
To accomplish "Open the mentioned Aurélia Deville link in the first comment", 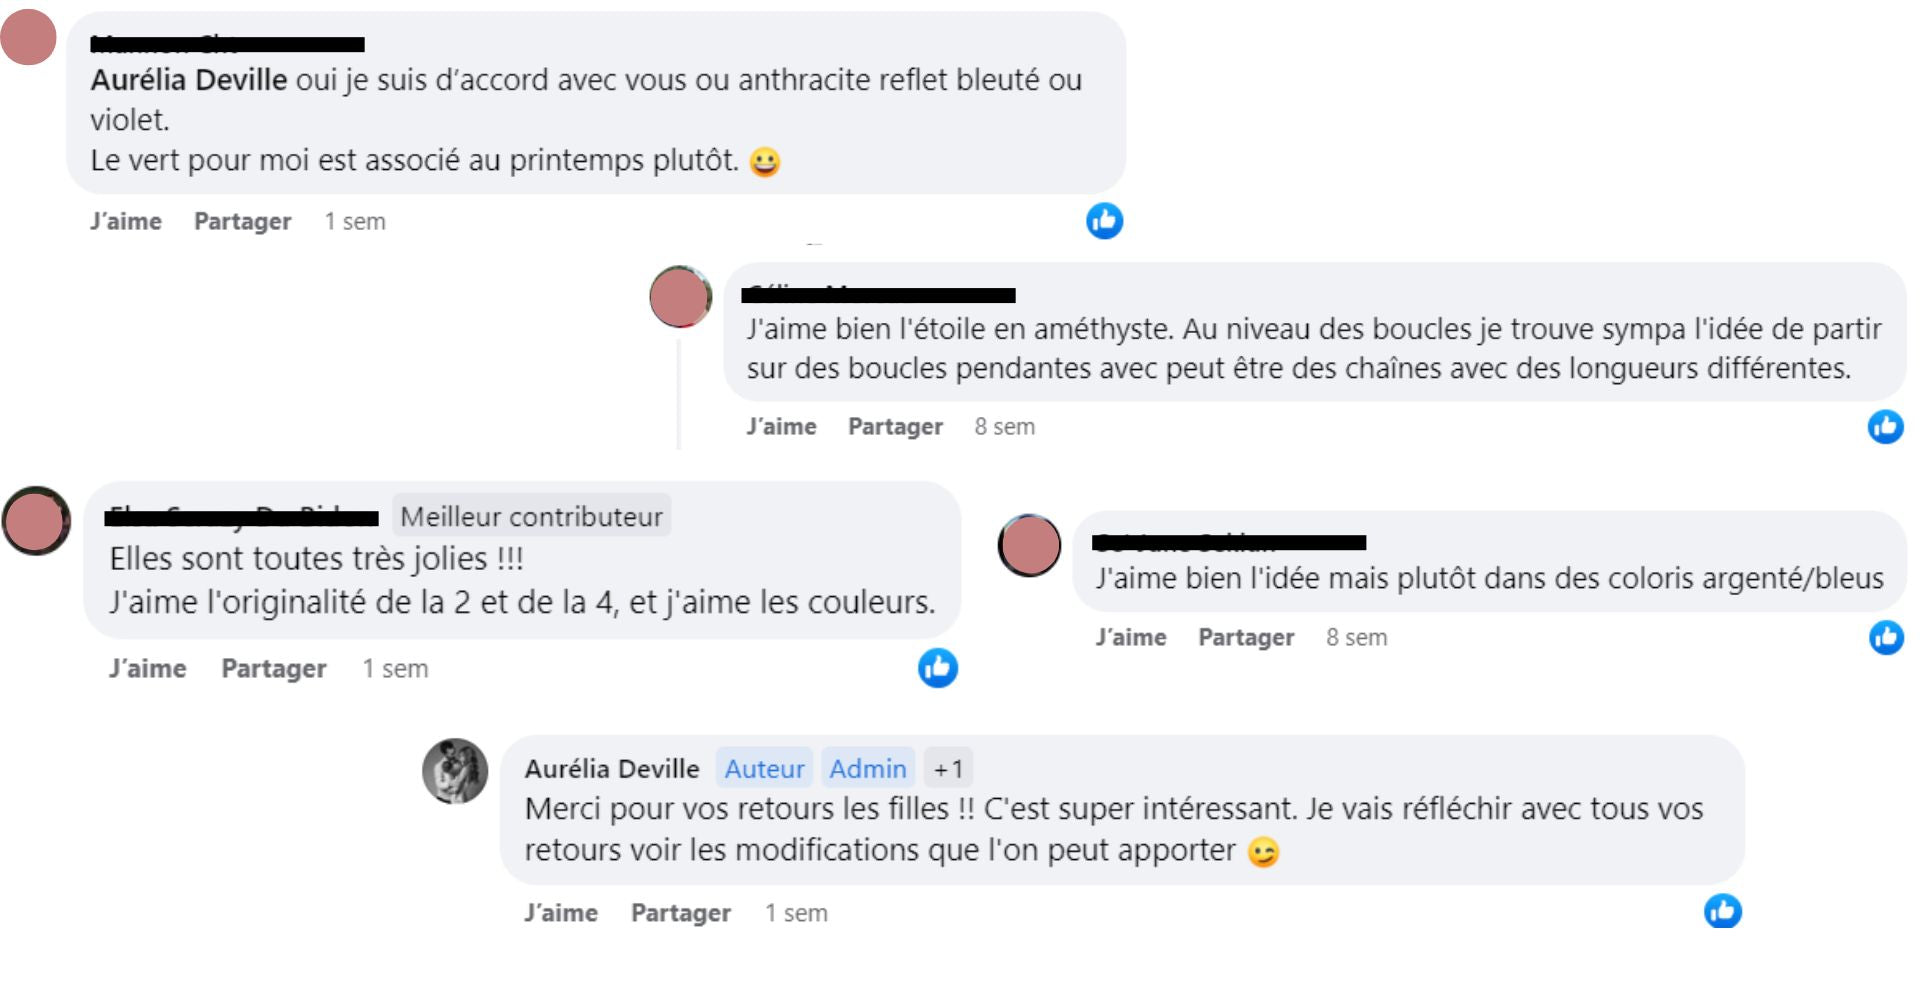I will click(x=189, y=80).
